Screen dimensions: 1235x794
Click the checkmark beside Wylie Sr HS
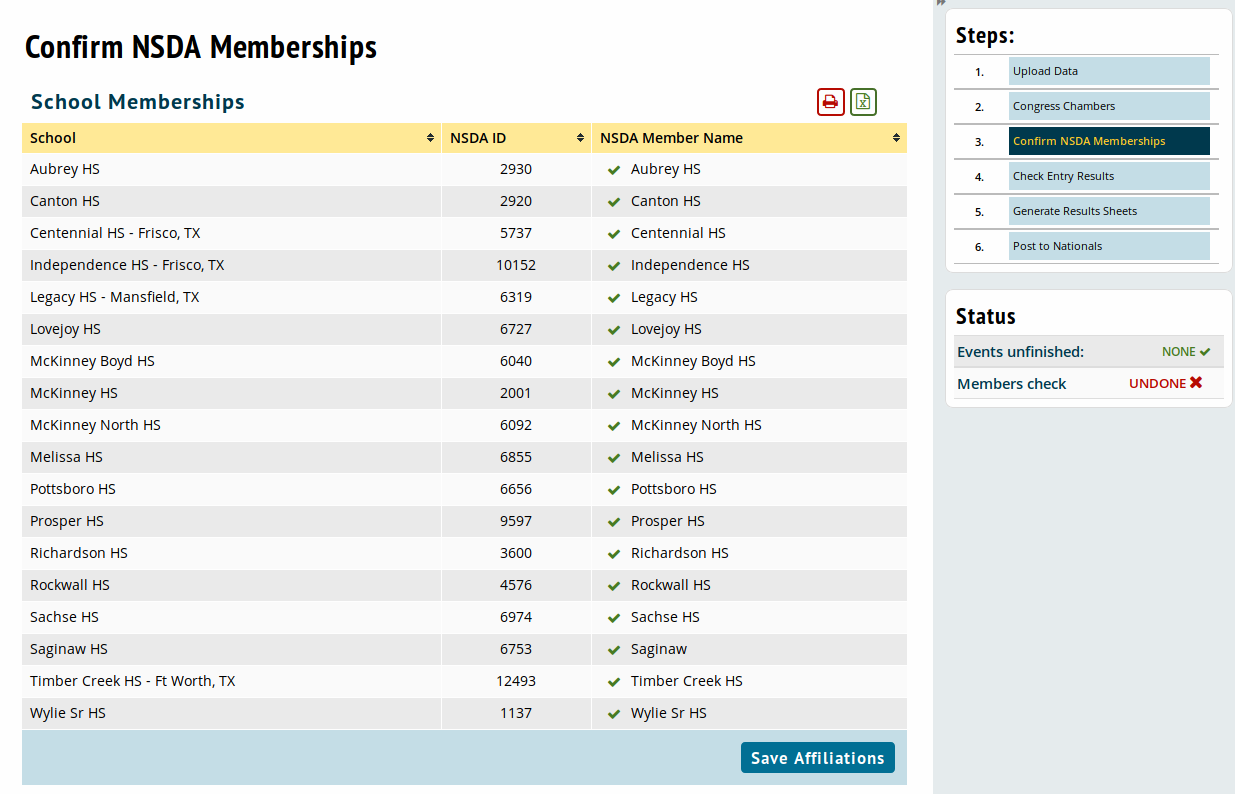(x=614, y=714)
